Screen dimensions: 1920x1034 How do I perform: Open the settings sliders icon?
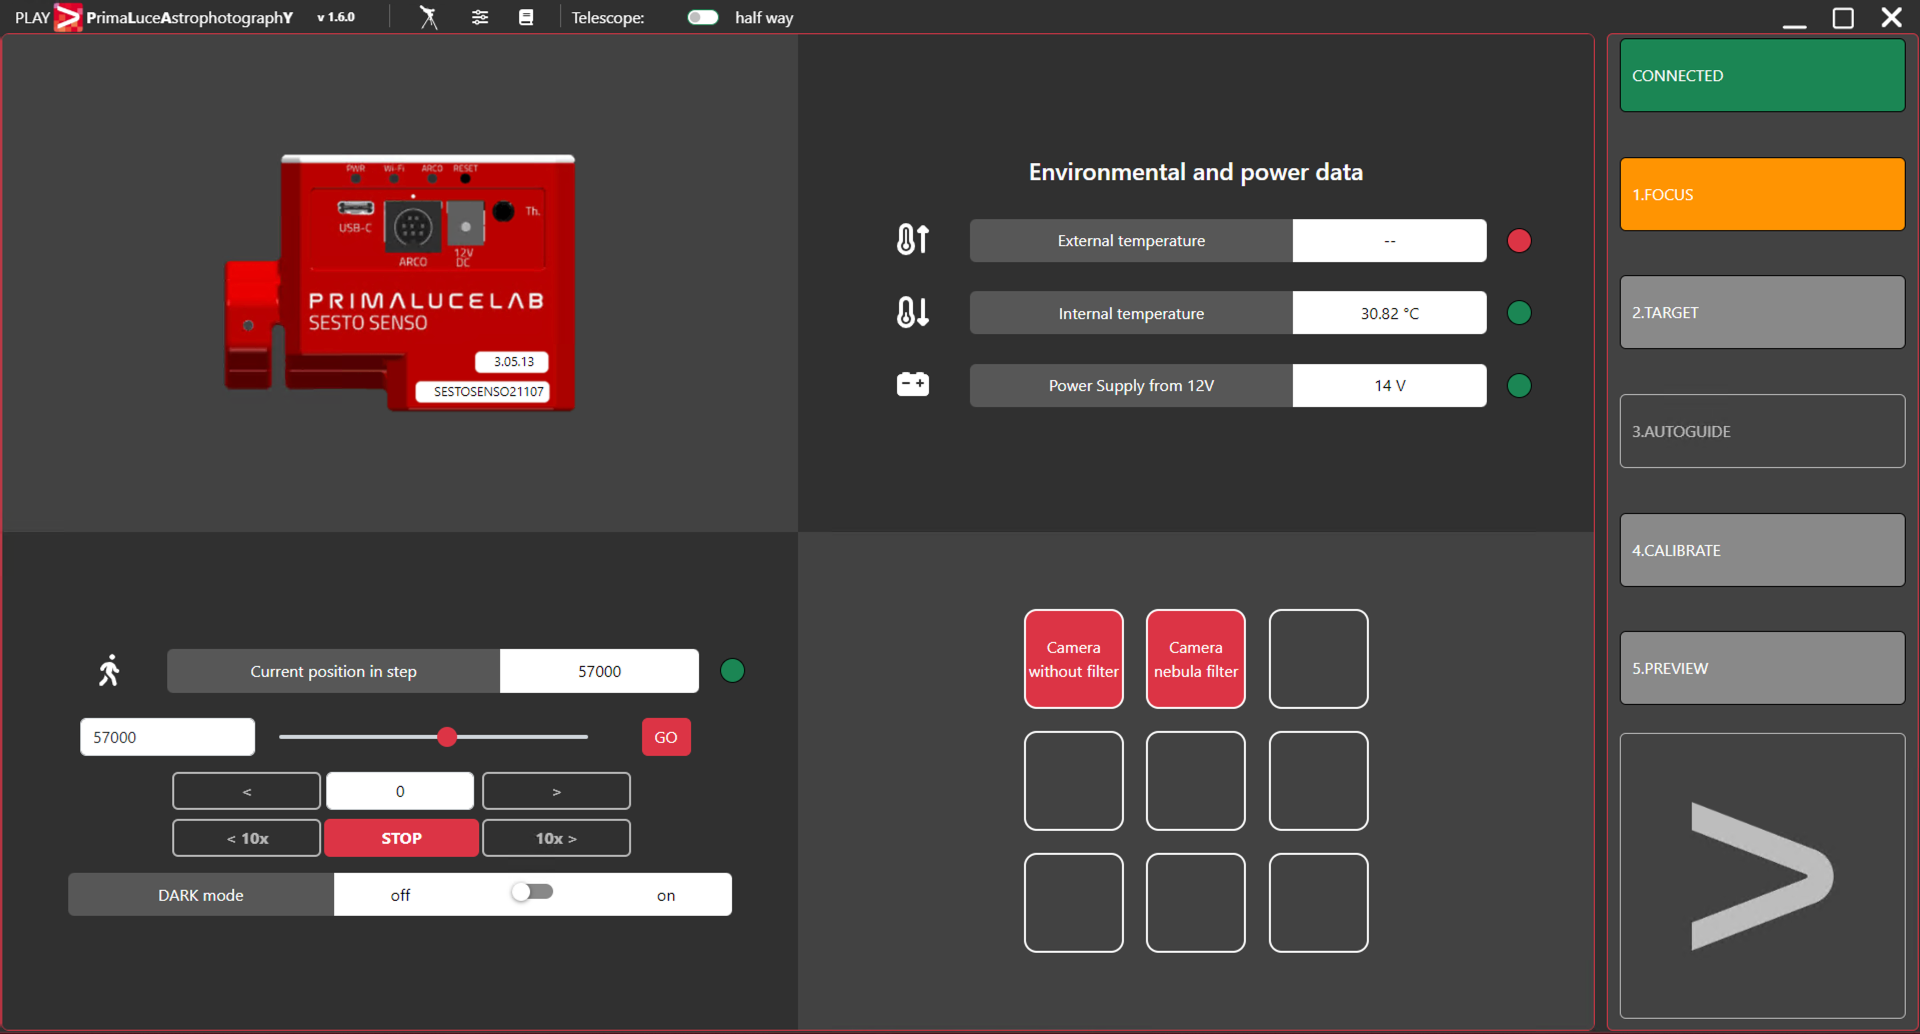tap(480, 17)
